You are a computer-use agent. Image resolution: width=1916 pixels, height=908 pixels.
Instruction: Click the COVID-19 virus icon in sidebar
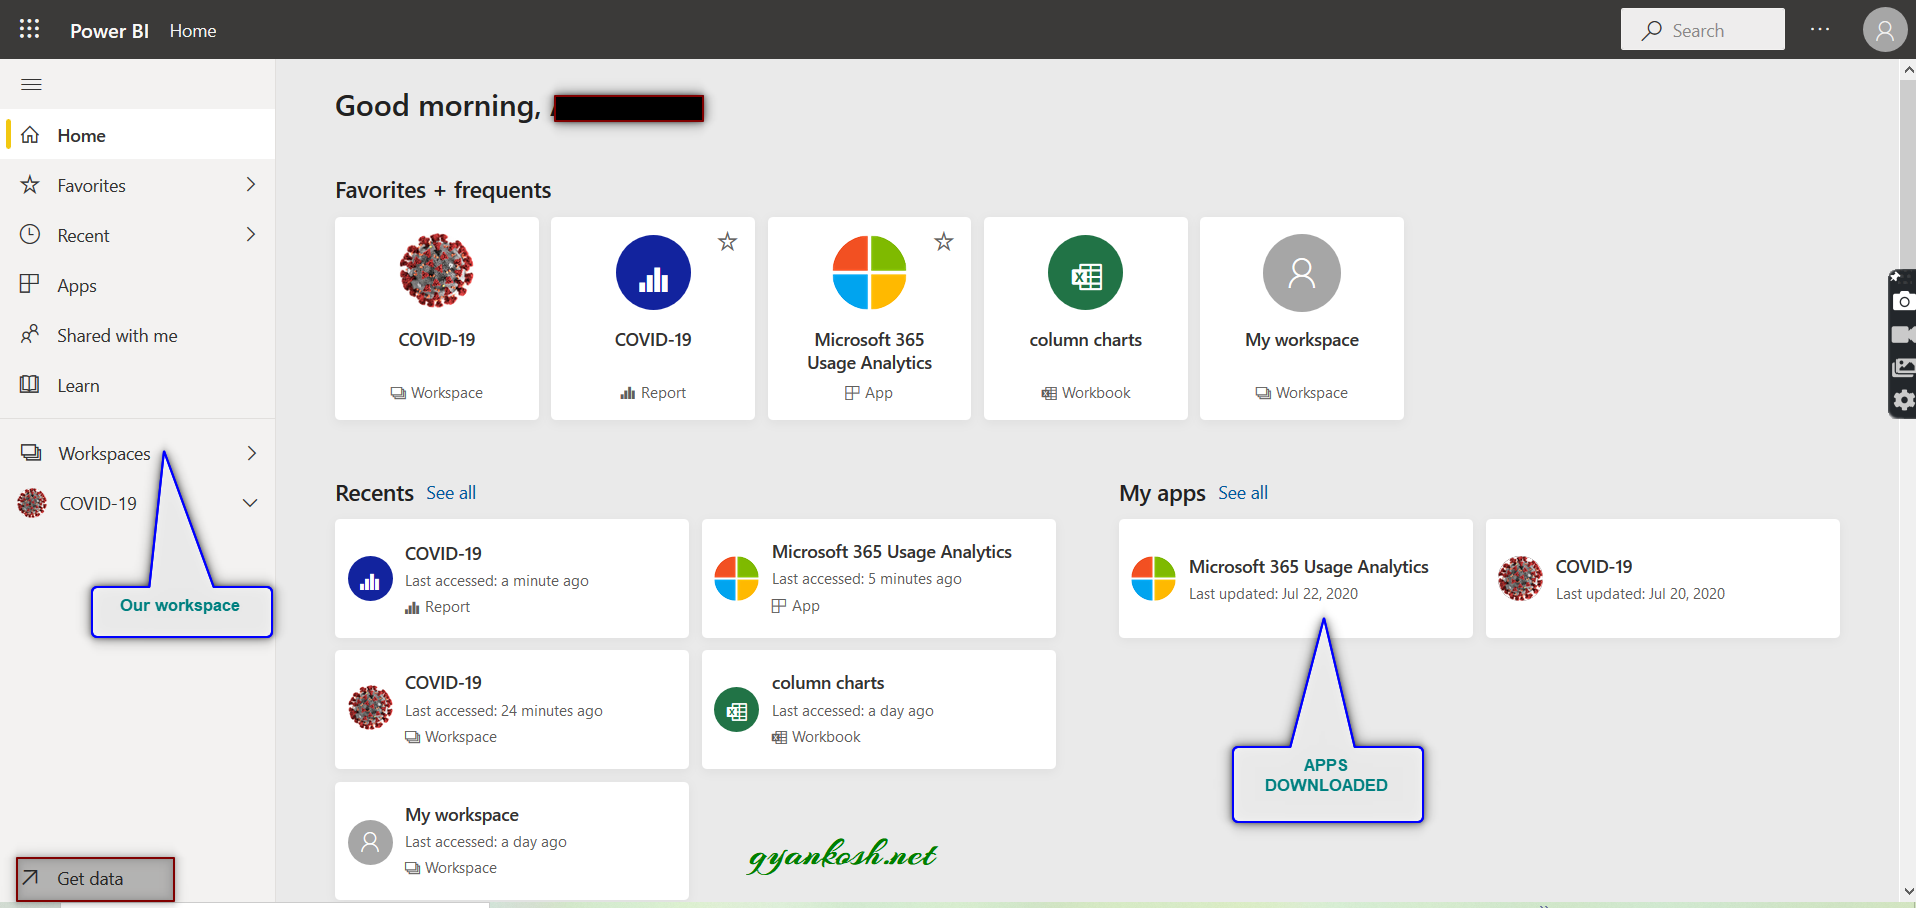pos(32,503)
